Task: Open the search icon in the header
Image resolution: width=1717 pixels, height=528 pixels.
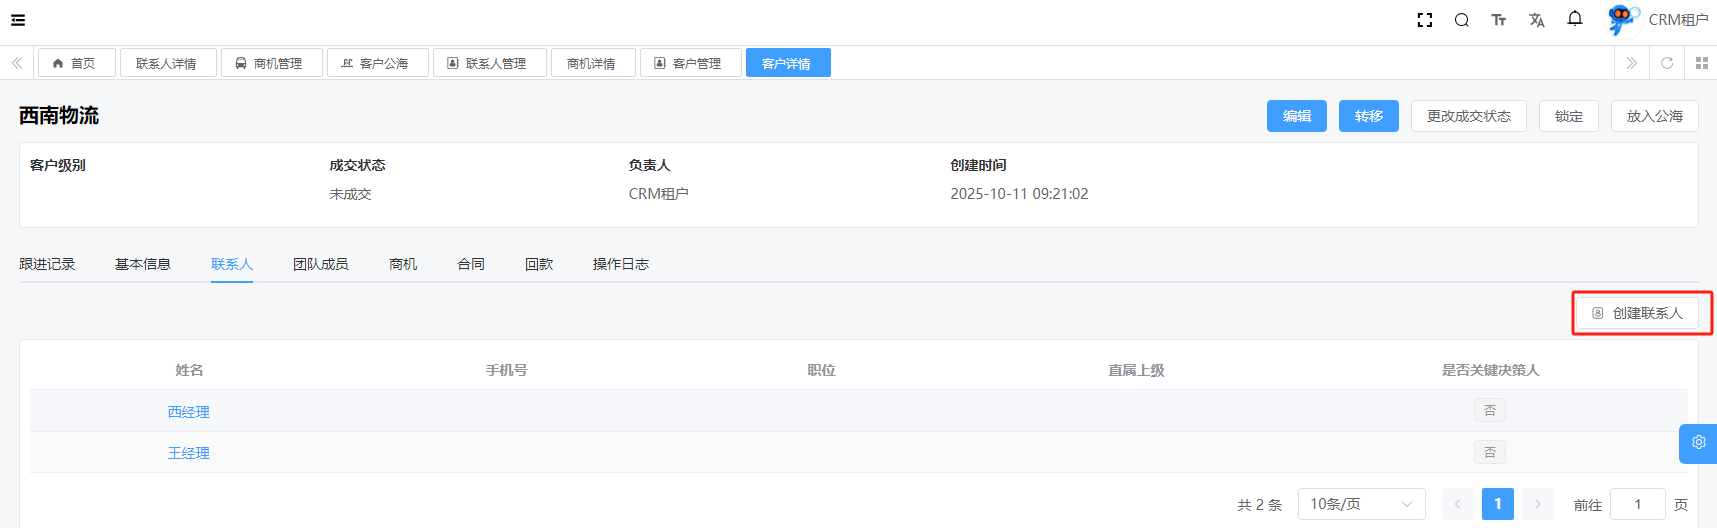Action: tap(1461, 20)
